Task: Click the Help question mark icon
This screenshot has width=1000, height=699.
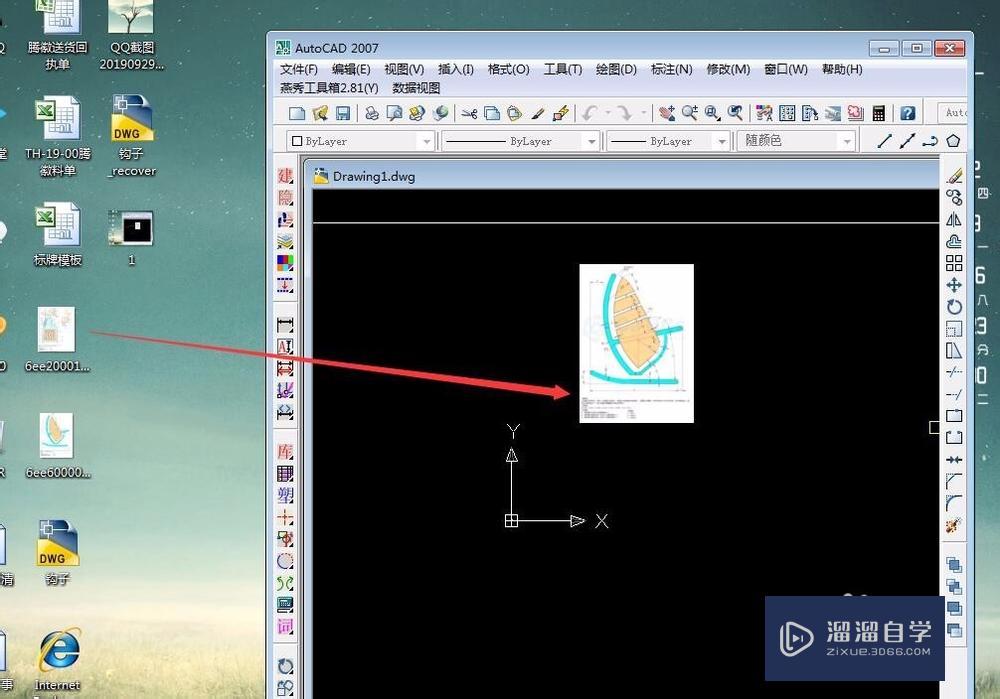Action: tap(908, 114)
